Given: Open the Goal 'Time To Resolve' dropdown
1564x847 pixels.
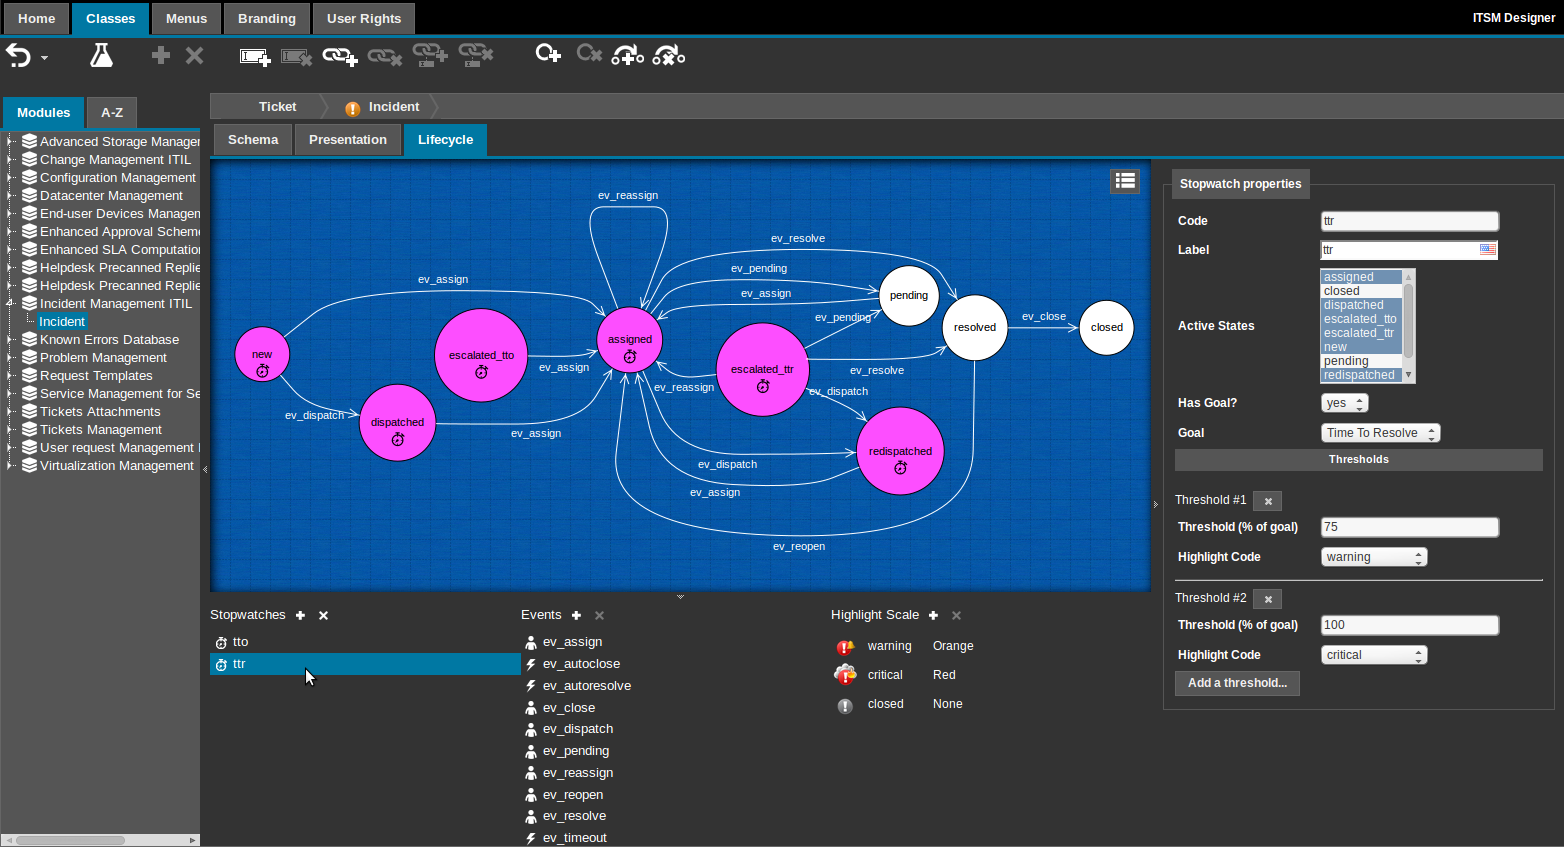Looking at the screenshot, I should [x=1380, y=433].
